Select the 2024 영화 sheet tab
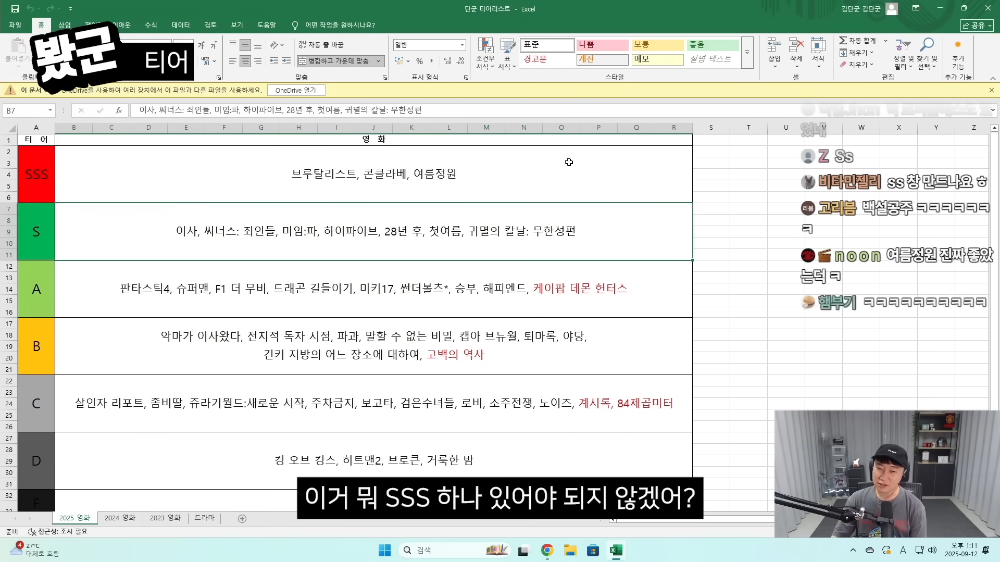The width and height of the screenshot is (1000, 562). click(x=120, y=518)
